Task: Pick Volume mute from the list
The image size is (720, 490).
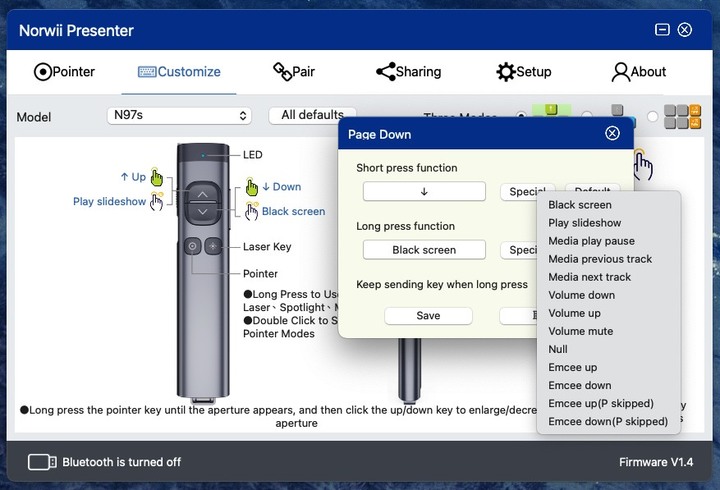Action: (x=580, y=331)
